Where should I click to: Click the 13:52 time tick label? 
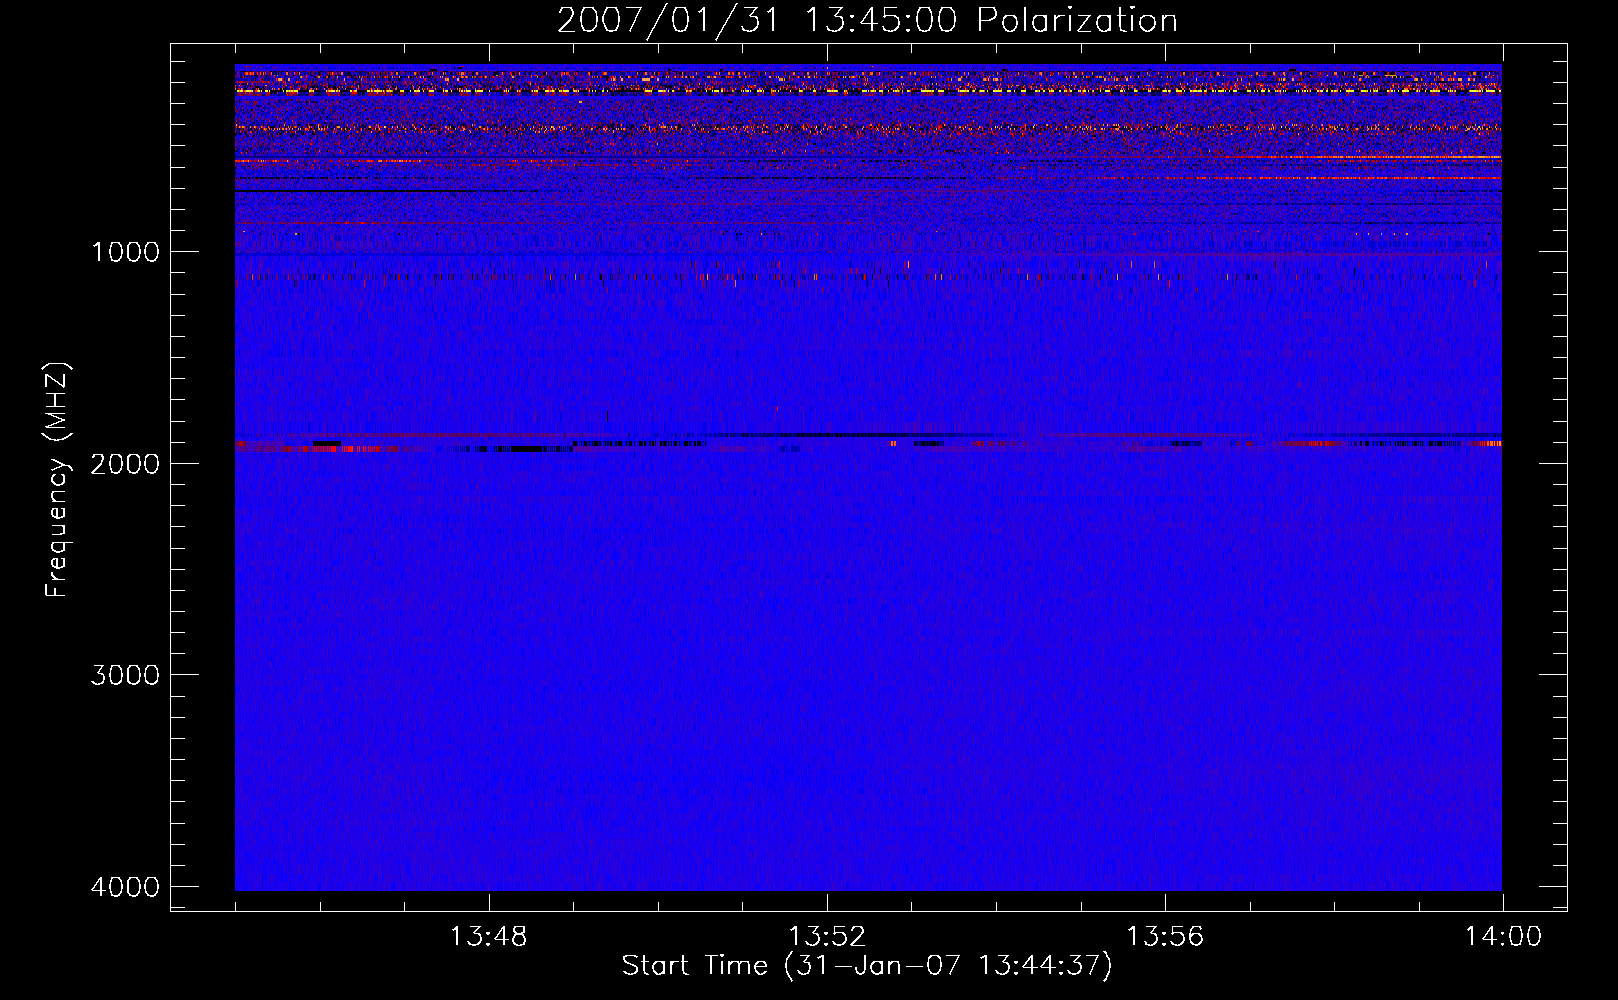point(827,937)
